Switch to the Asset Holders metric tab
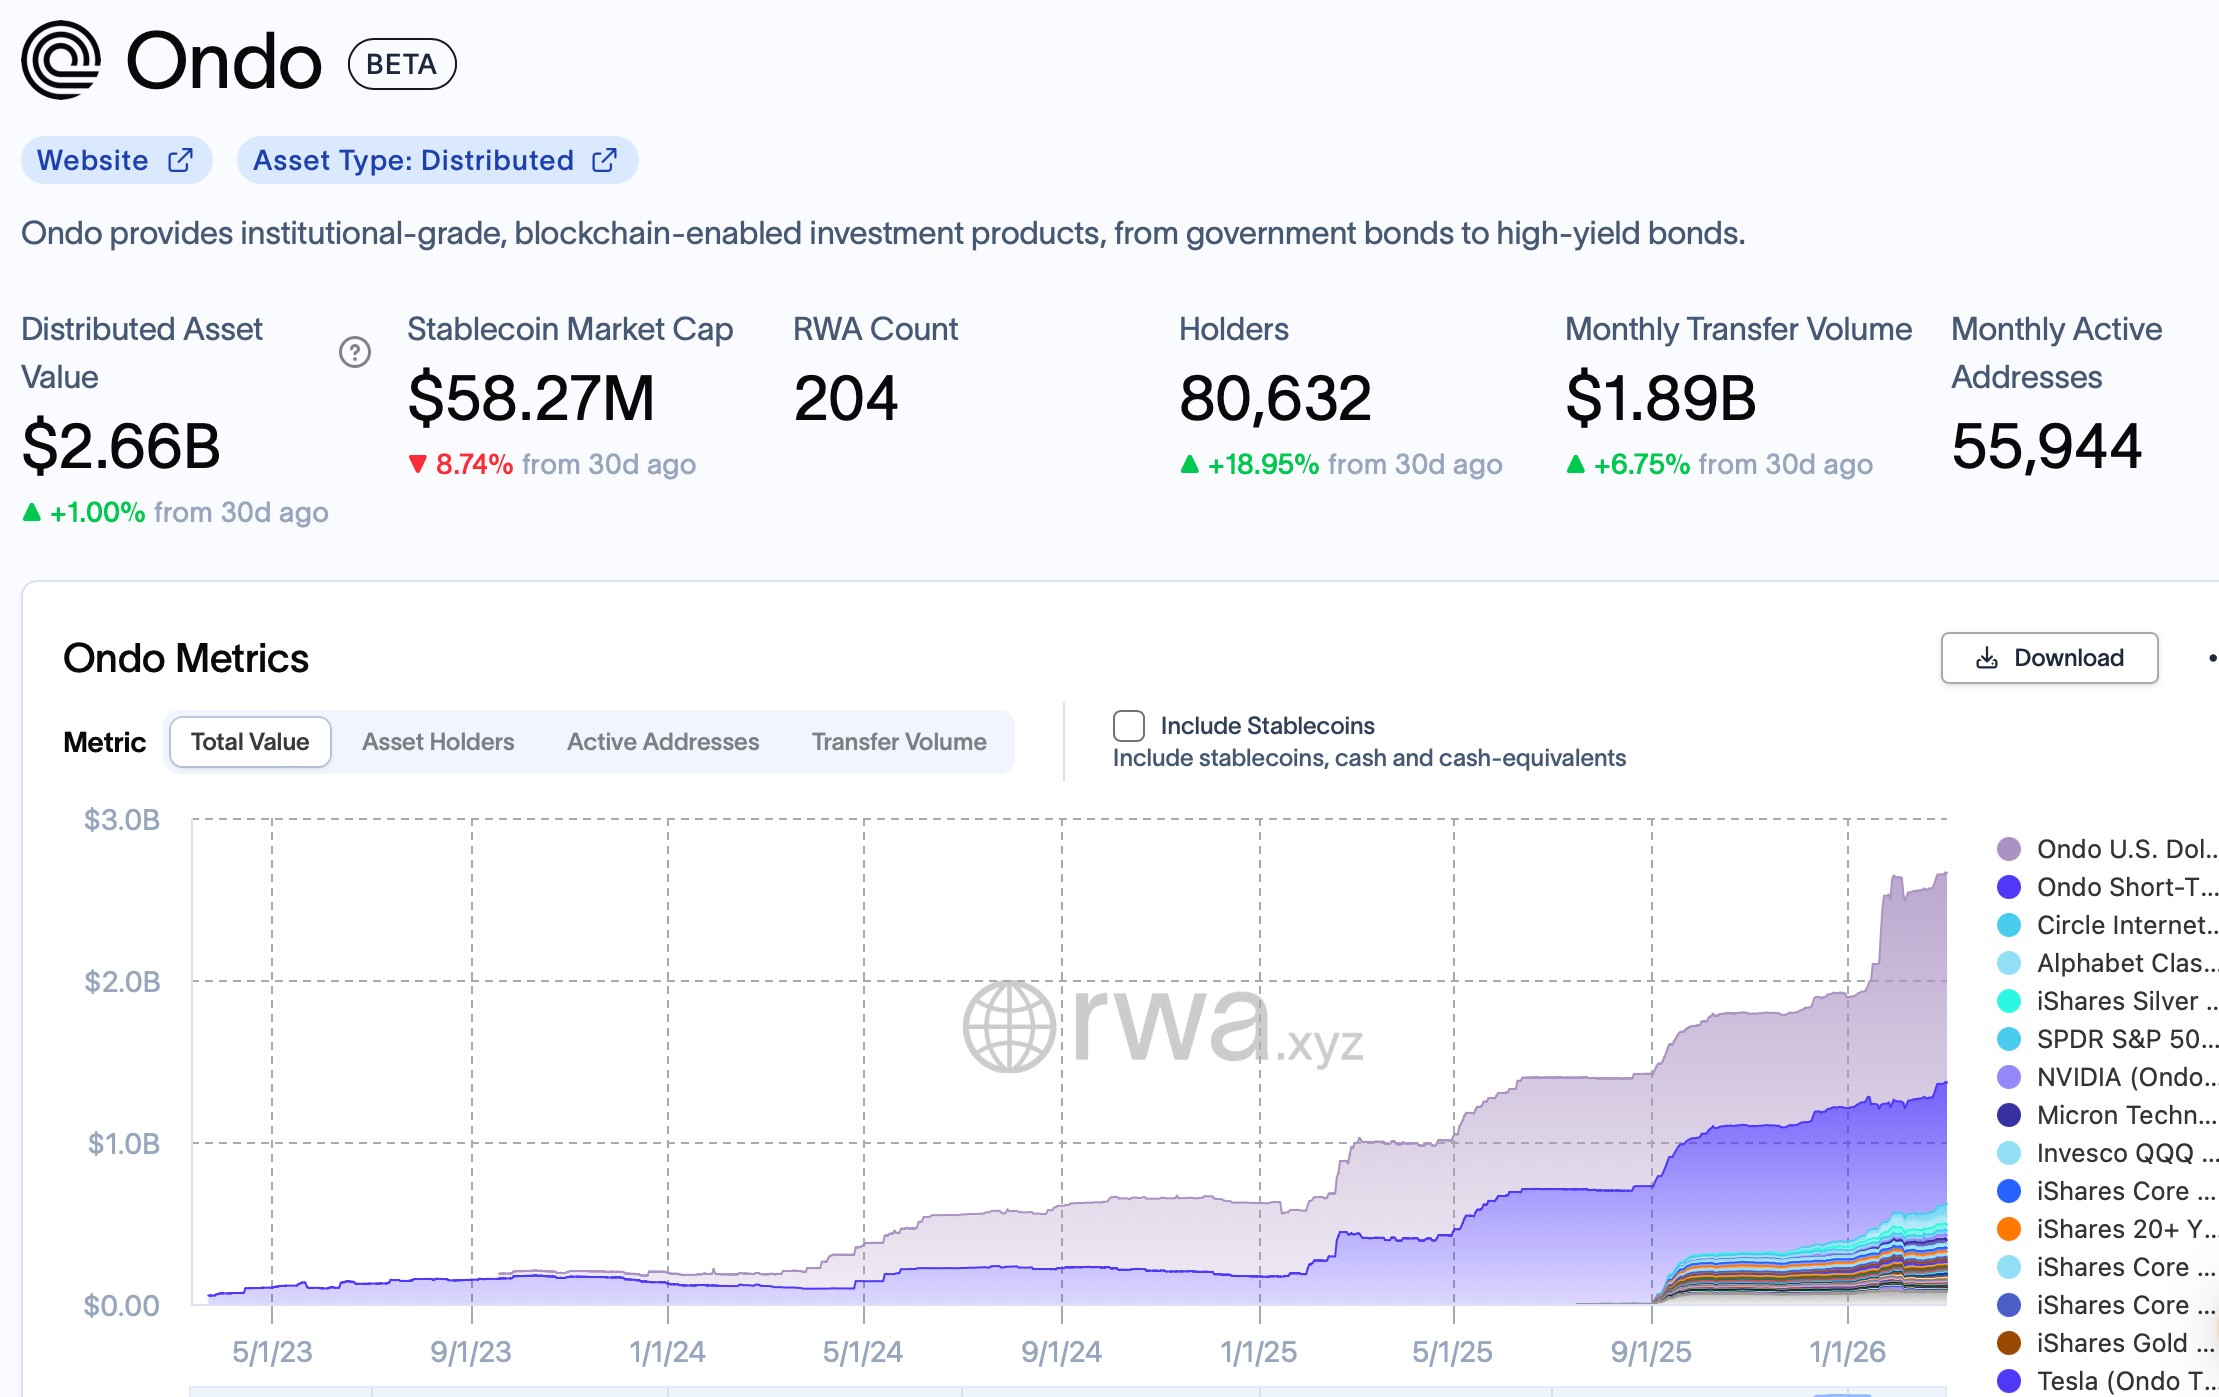2219x1397 pixels. (437, 741)
